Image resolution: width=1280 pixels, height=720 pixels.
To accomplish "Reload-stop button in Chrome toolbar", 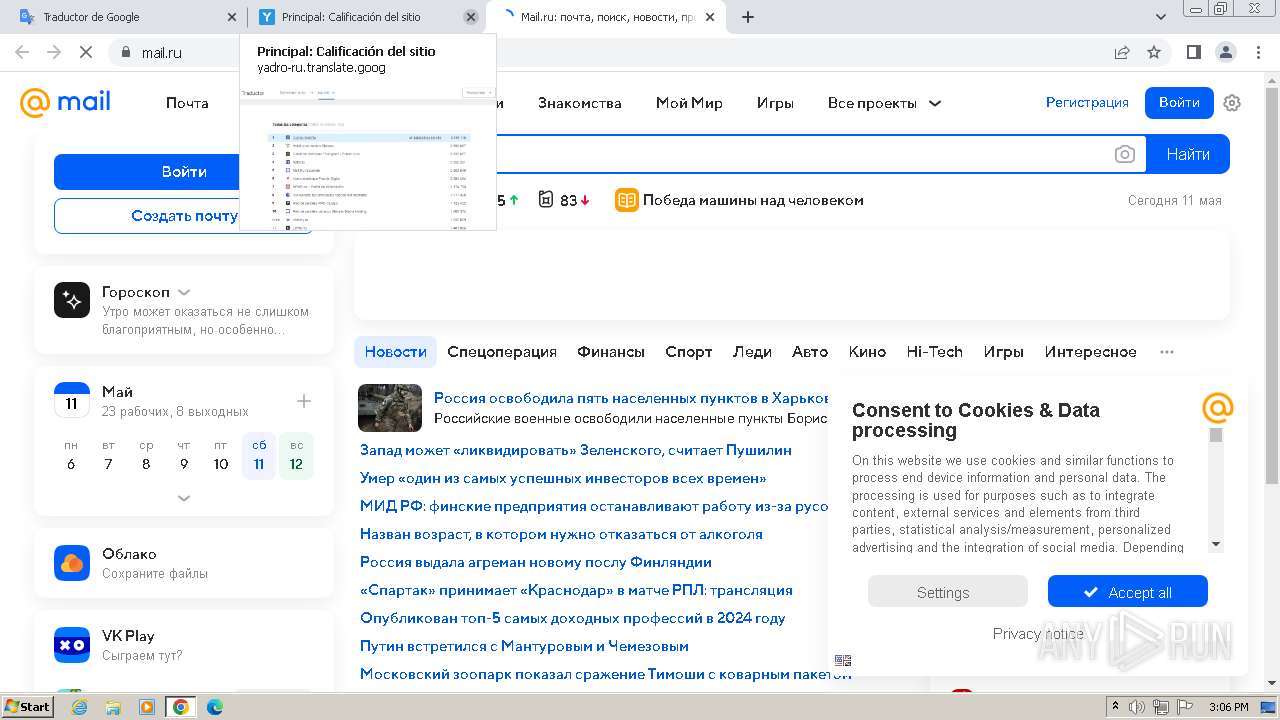I will click(86, 52).
